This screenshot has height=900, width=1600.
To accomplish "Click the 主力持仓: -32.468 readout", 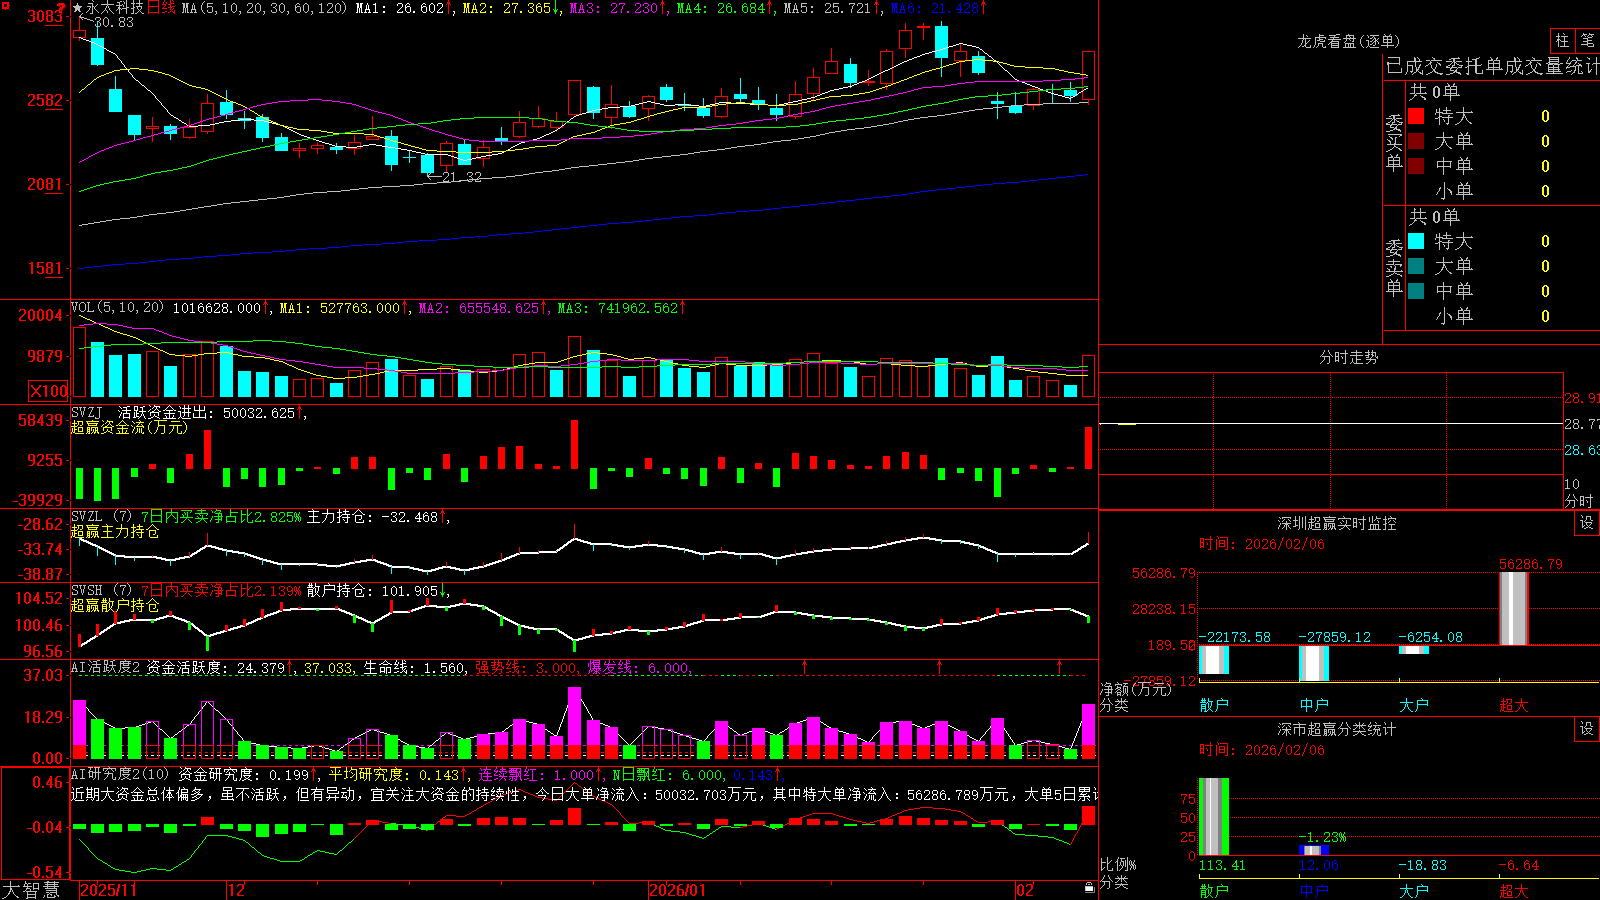I will click(x=372, y=517).
